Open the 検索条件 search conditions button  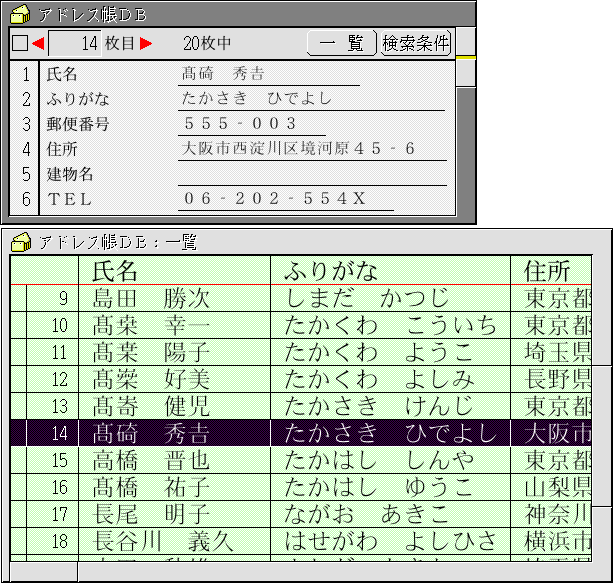click(416, 43)
